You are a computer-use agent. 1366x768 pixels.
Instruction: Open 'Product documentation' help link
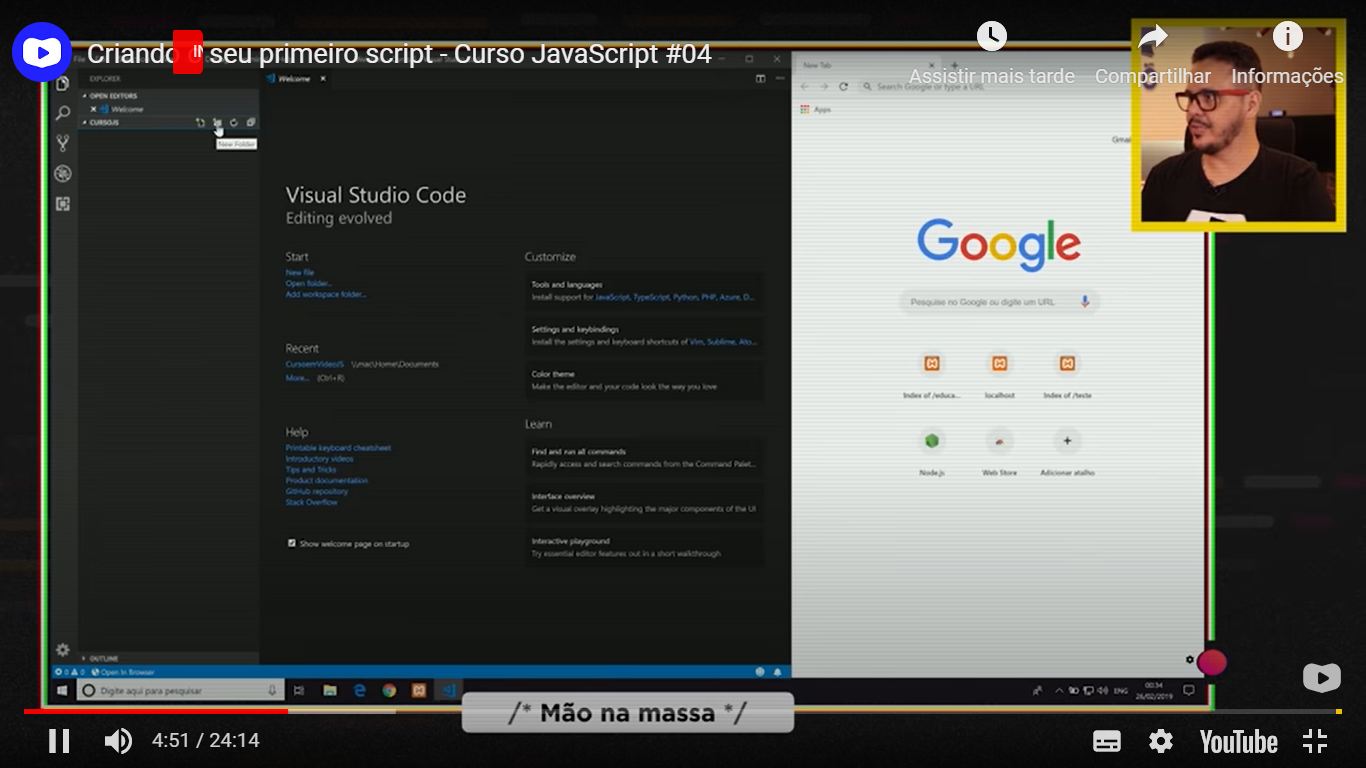pyautogui.click(x=327, y=481)
